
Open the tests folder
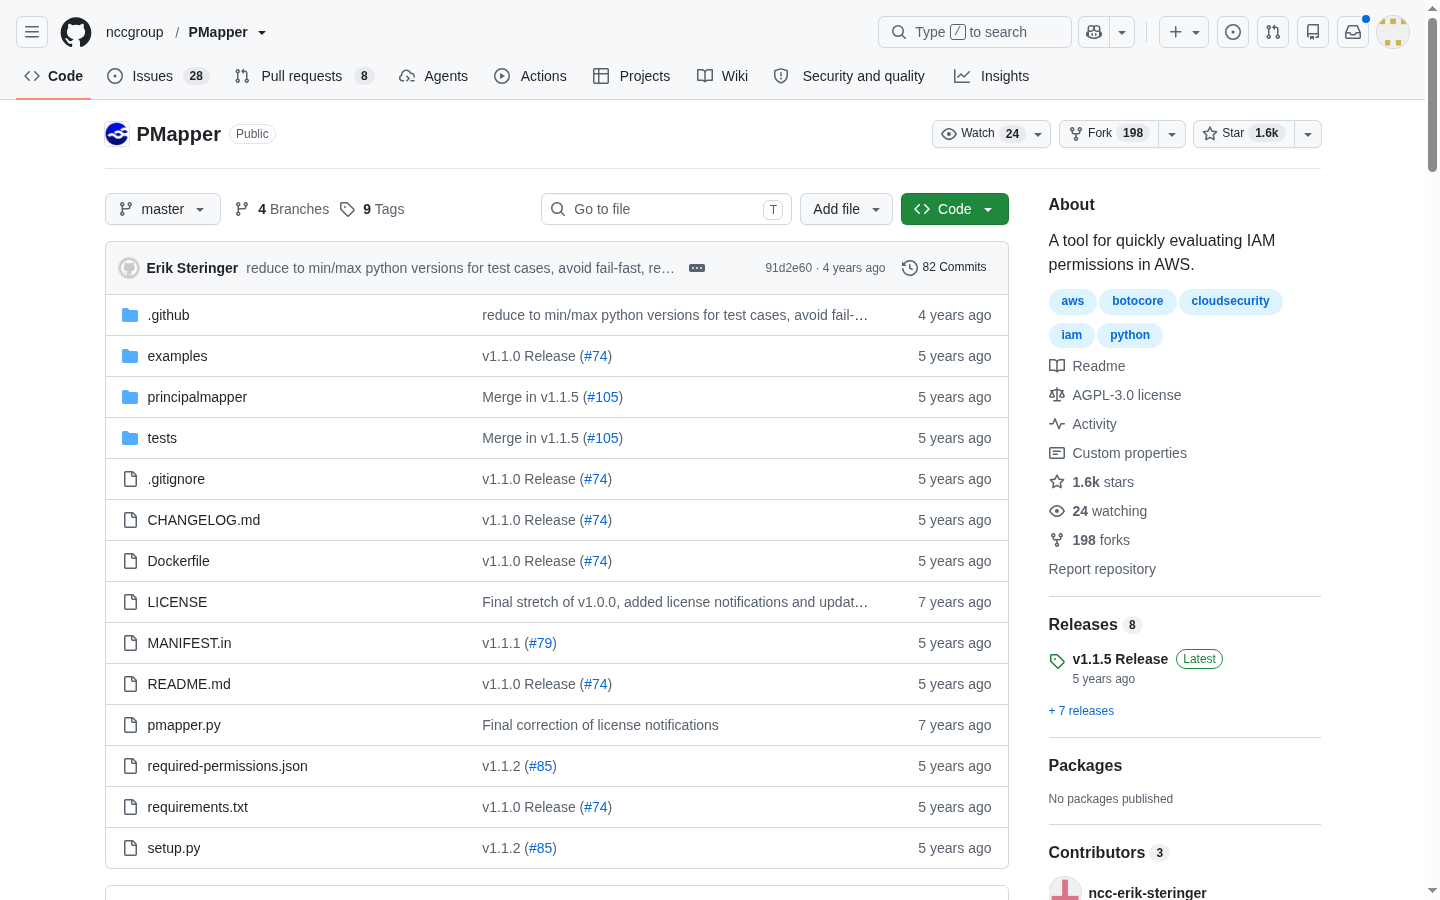click(162, 438)
